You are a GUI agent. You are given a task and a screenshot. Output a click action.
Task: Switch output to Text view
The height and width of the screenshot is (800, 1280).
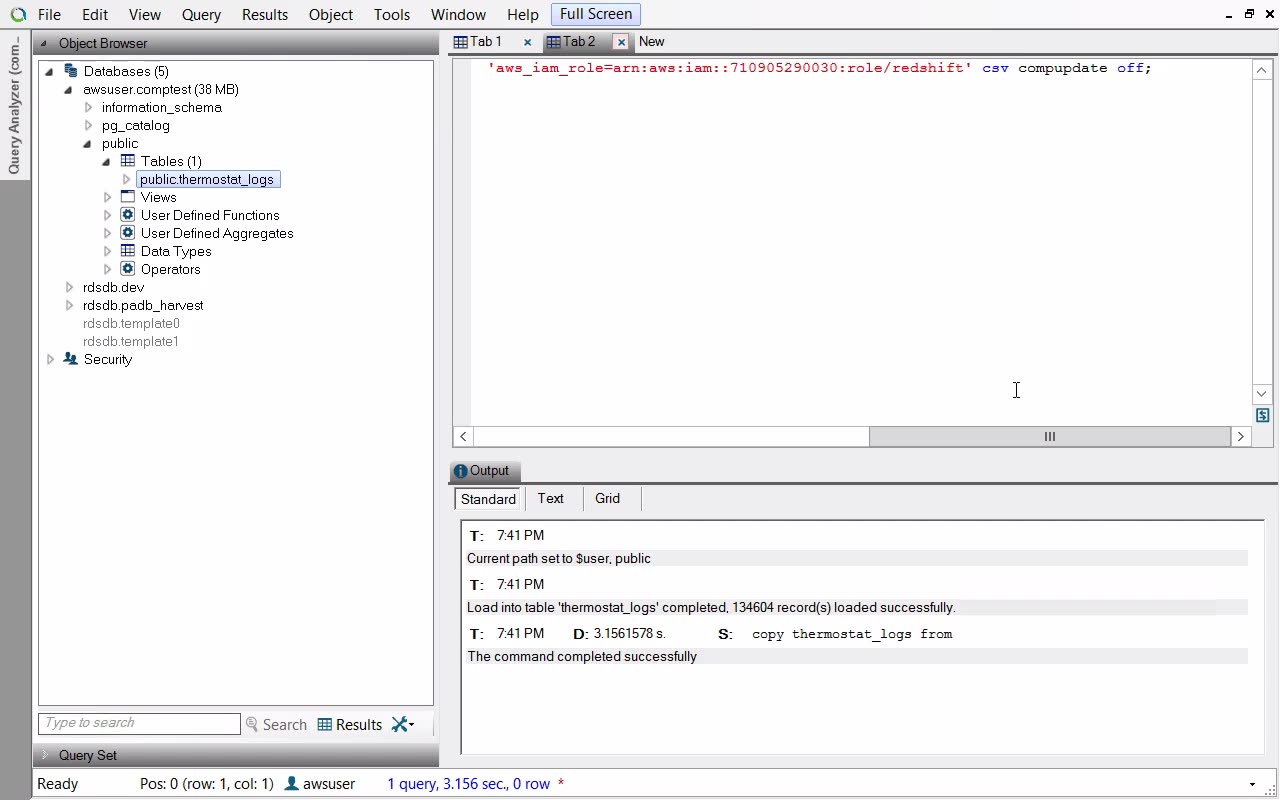(x=550, y=498)
